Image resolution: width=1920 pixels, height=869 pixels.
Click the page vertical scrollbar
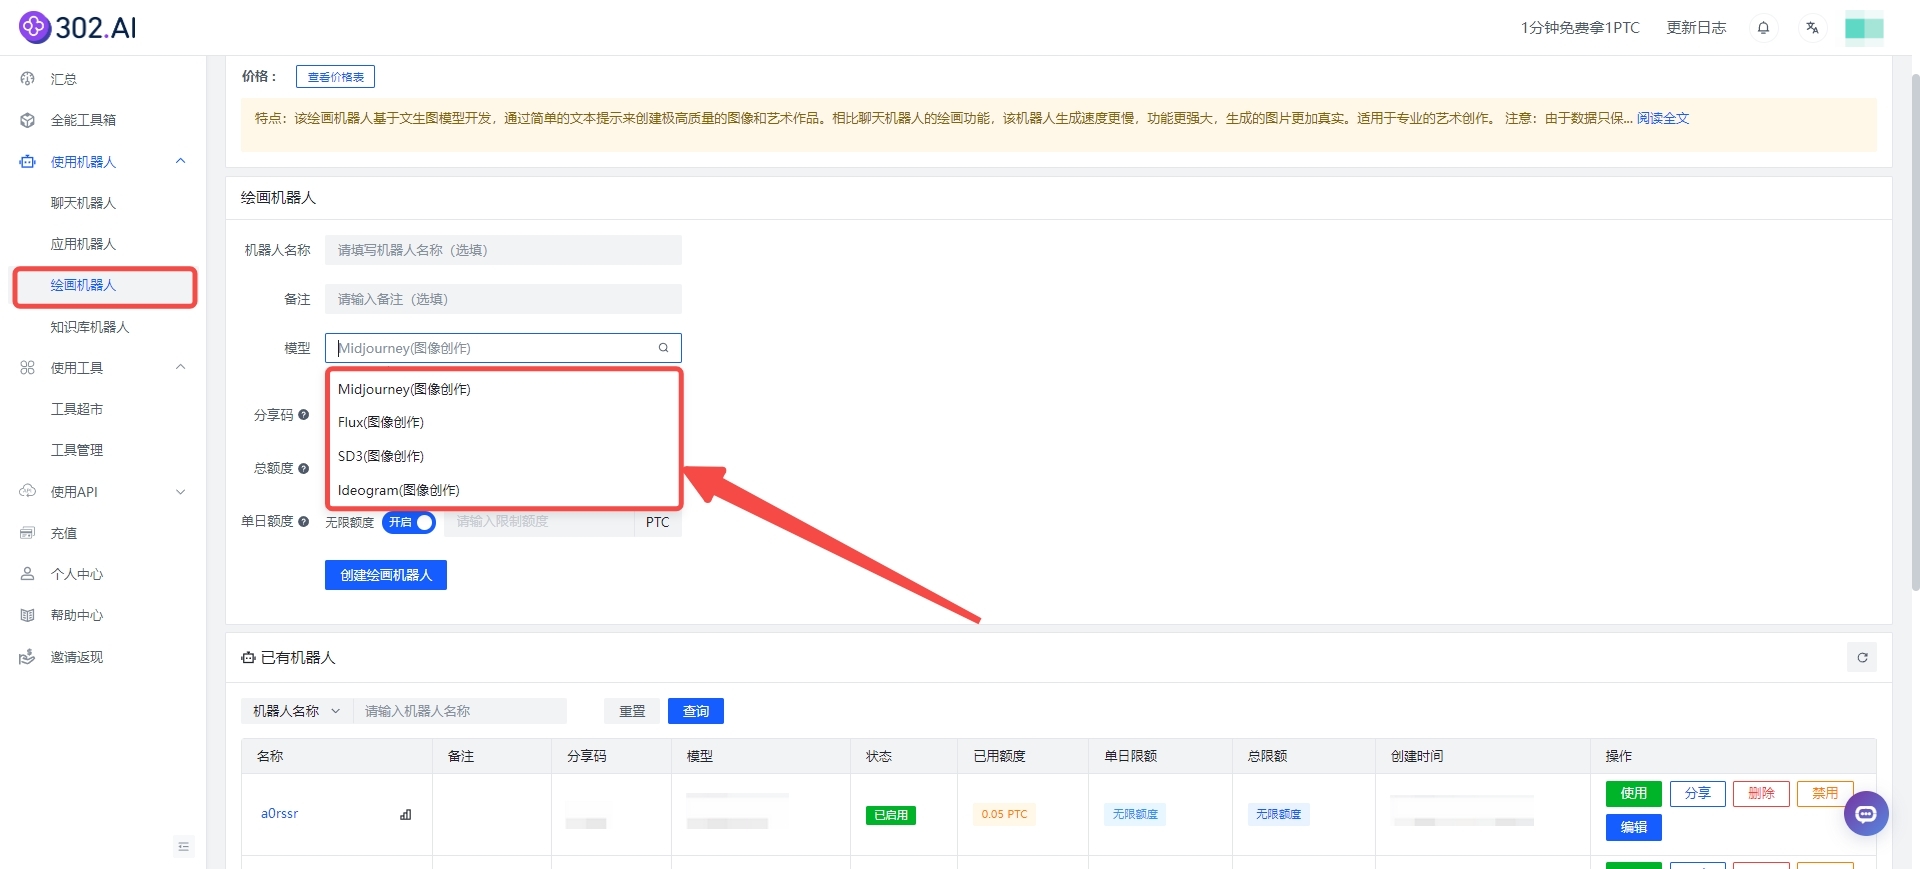pyautogui.click(x=1915, y=330)
